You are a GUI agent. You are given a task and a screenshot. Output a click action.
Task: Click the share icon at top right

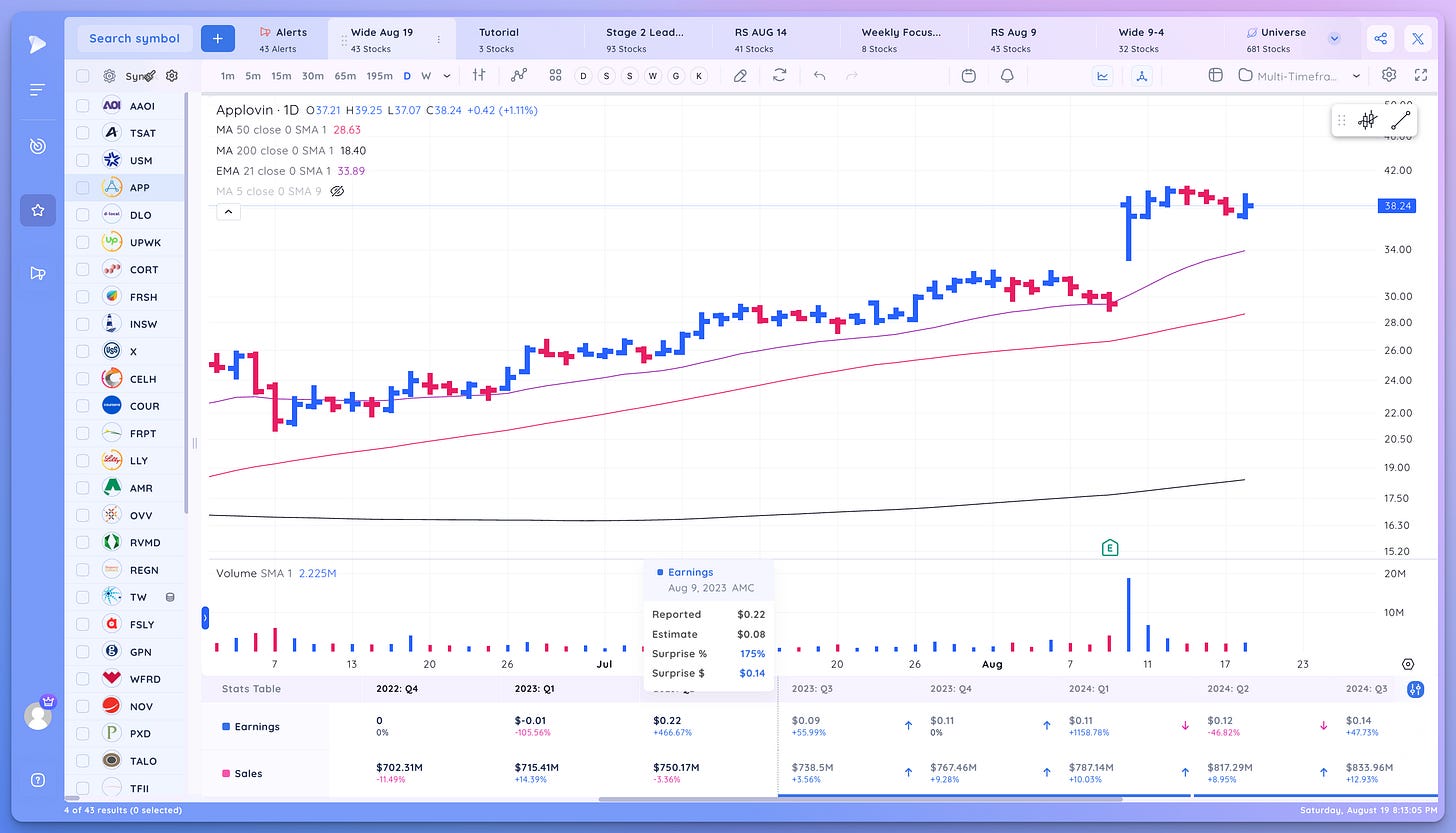pyautogui.click(x=1381, y=38)
